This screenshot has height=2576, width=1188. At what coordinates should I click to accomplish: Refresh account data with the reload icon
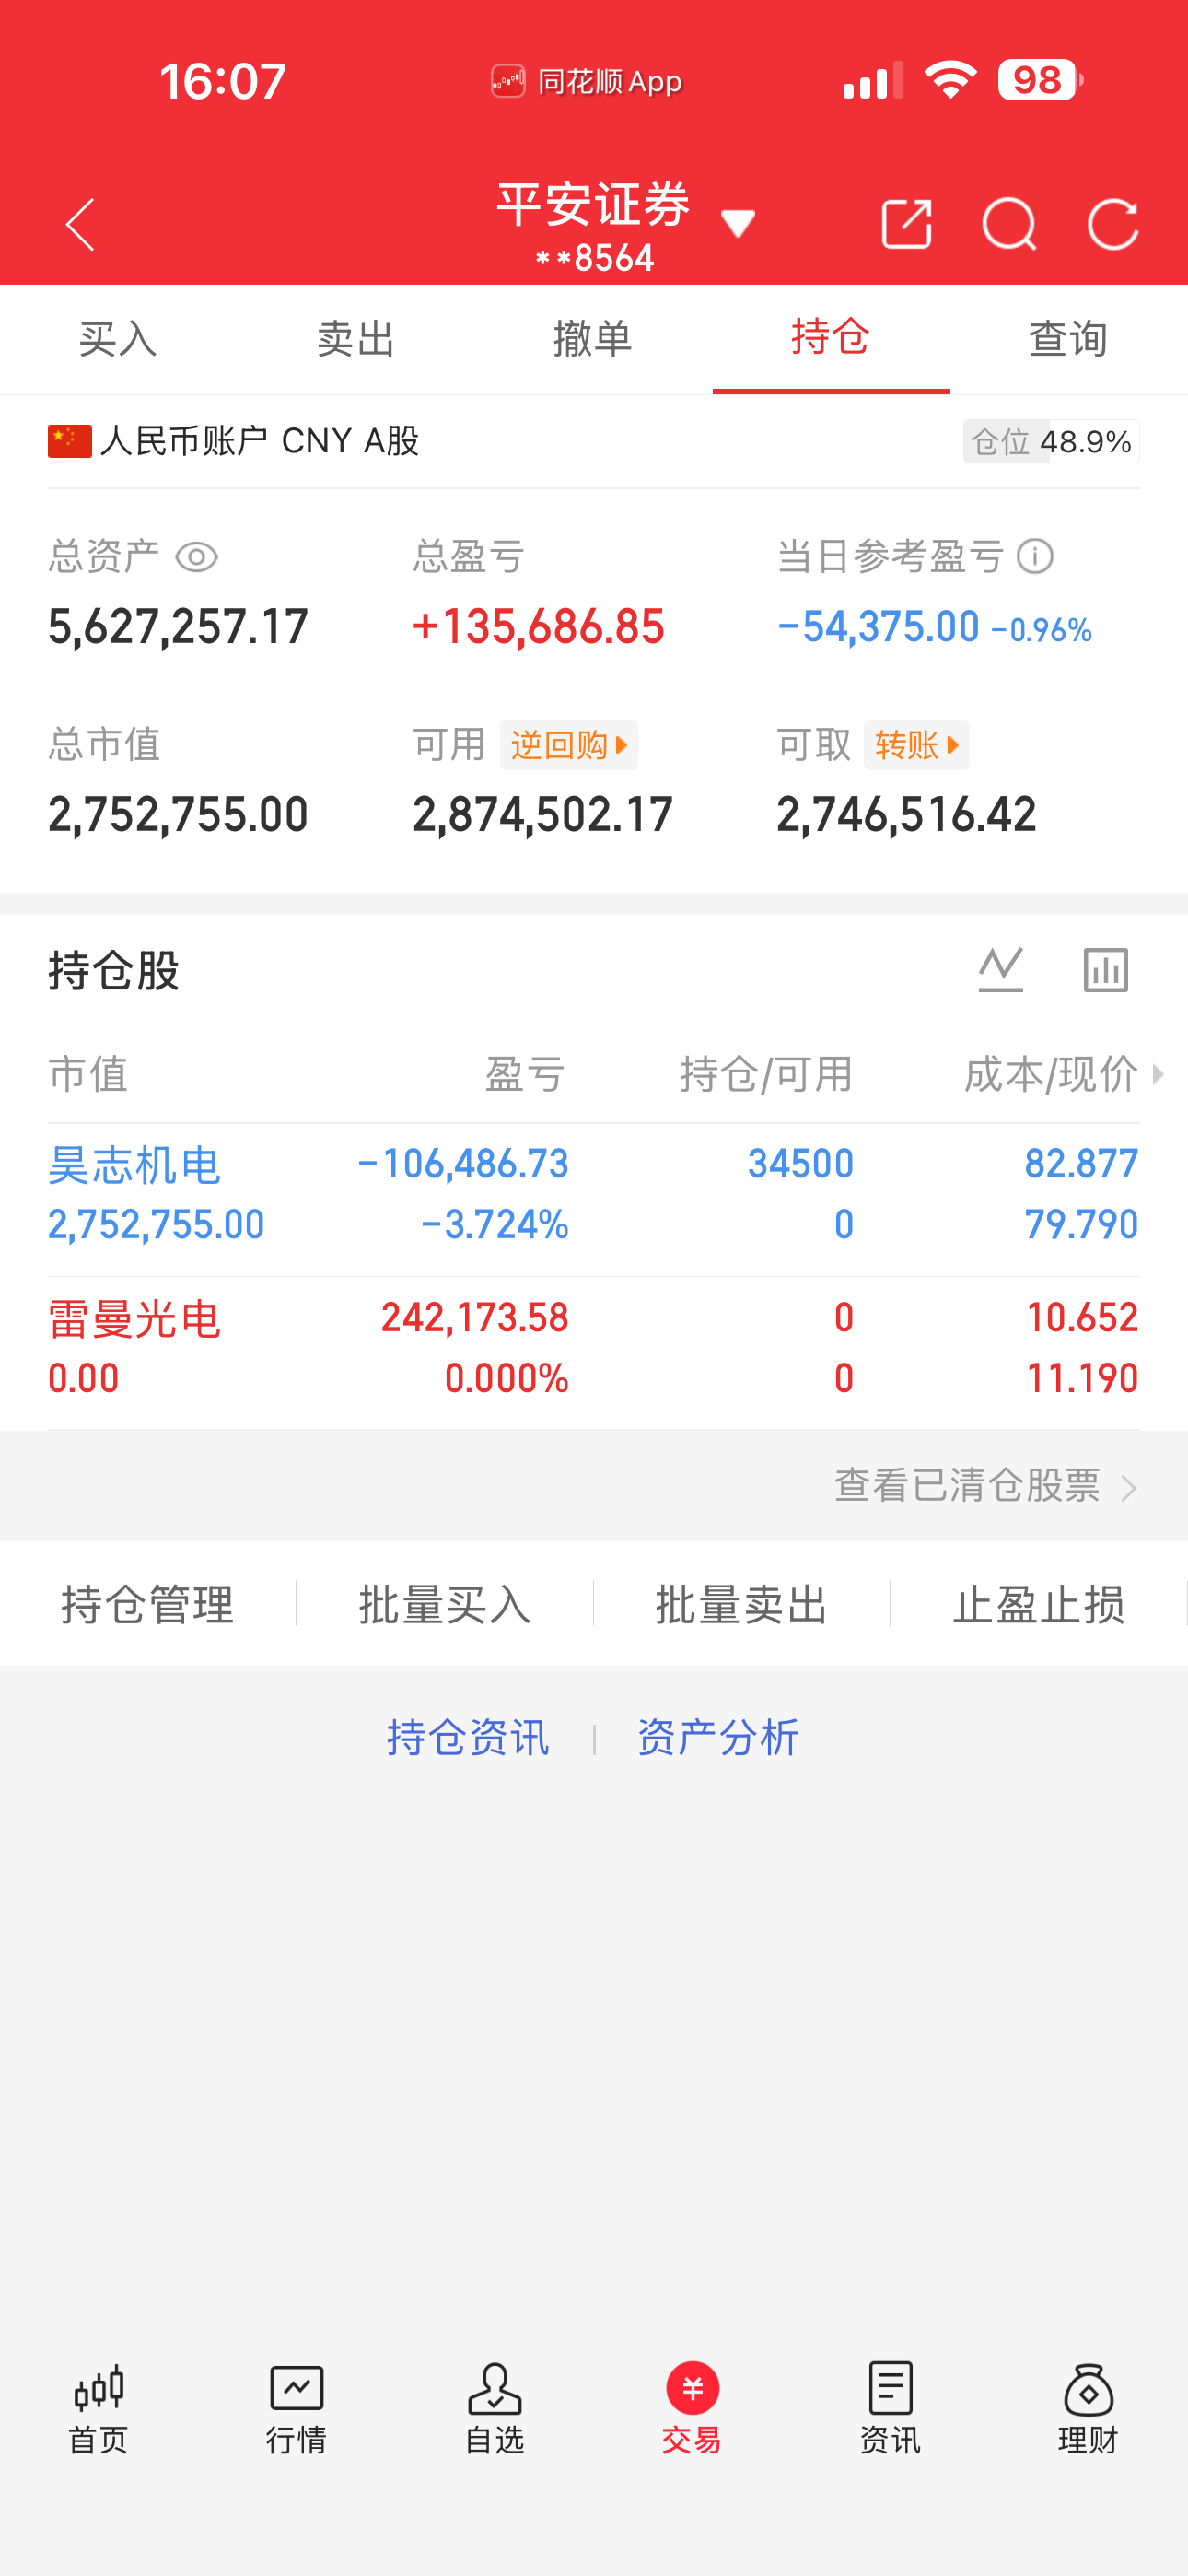point(1113,224)
